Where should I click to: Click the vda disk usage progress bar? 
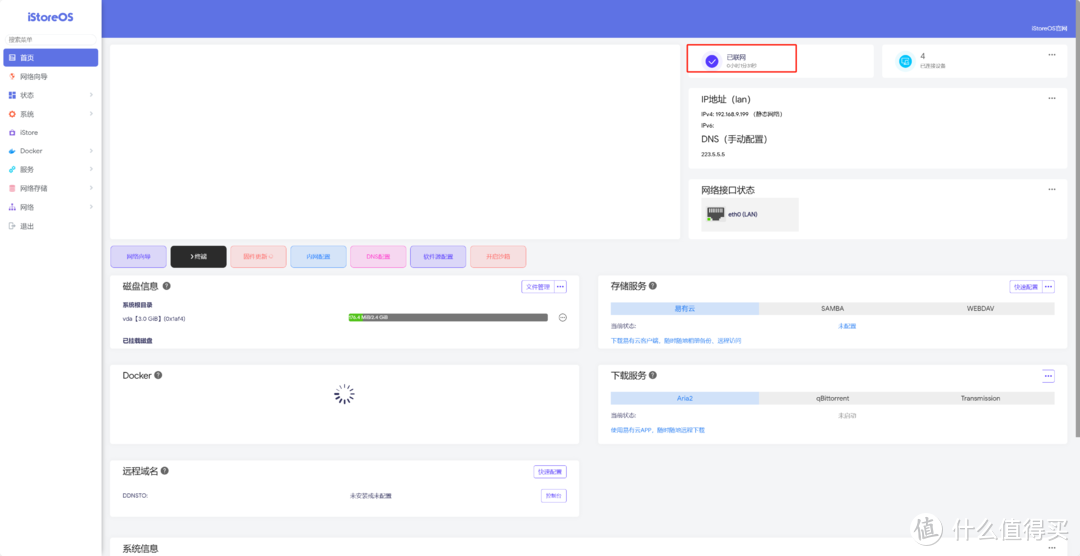coord(448,318)
